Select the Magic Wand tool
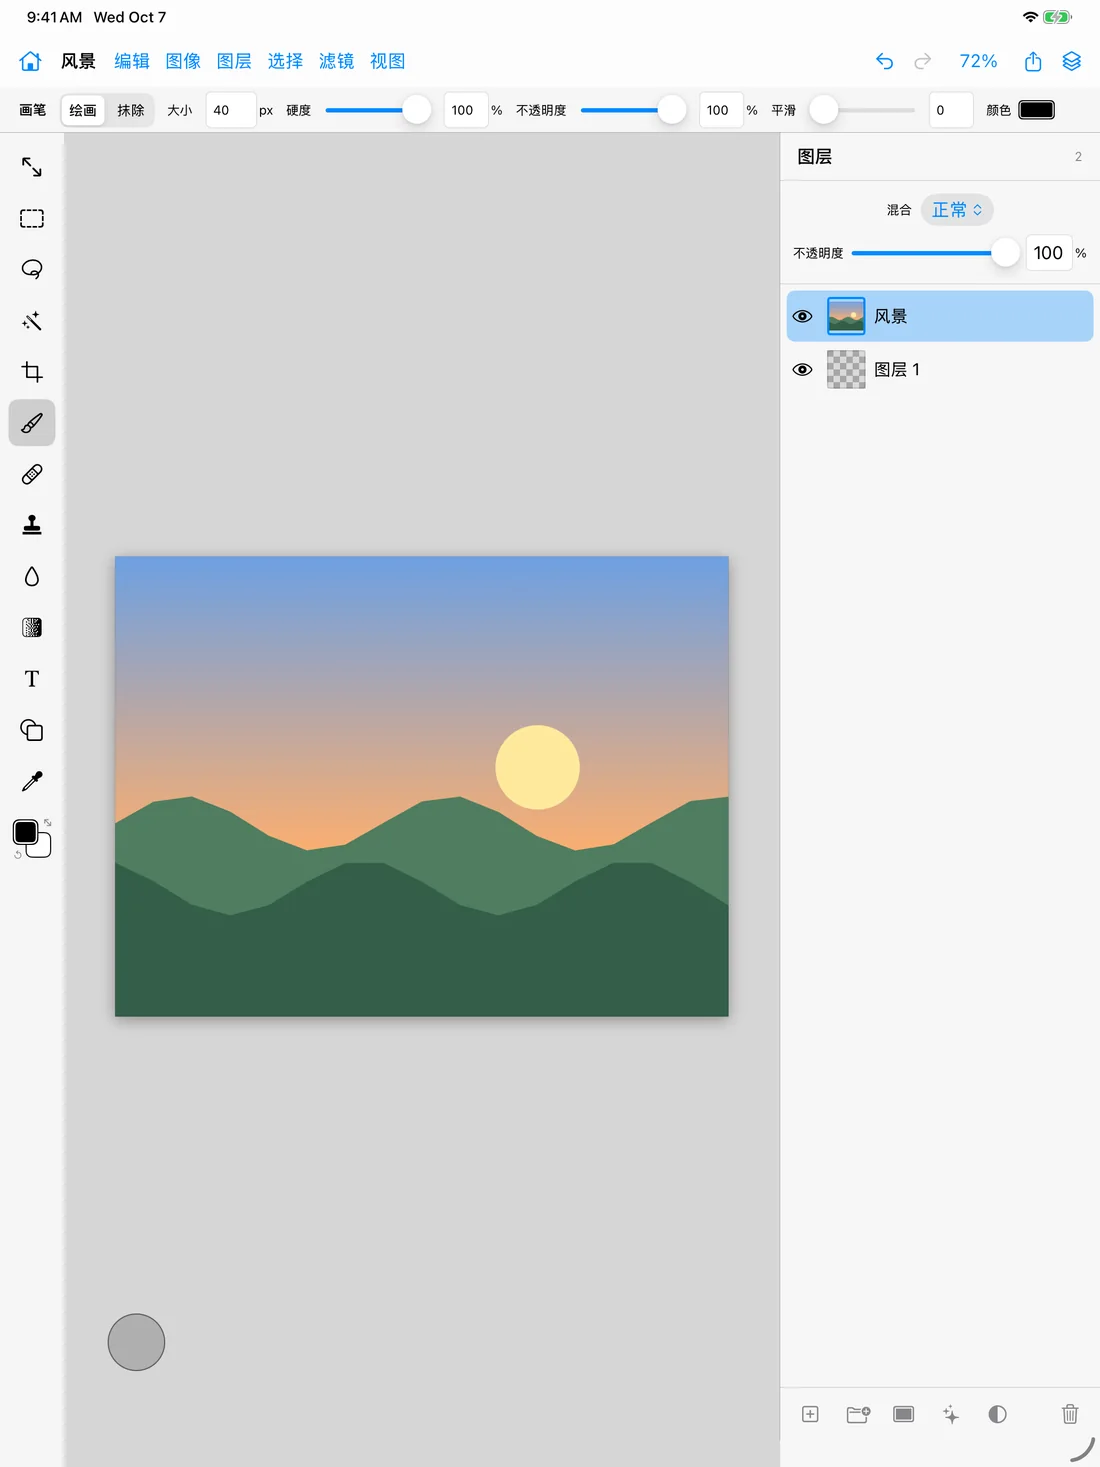Screen dimensions: 1100x1467 pyautogui.click(x=32, y=320)
